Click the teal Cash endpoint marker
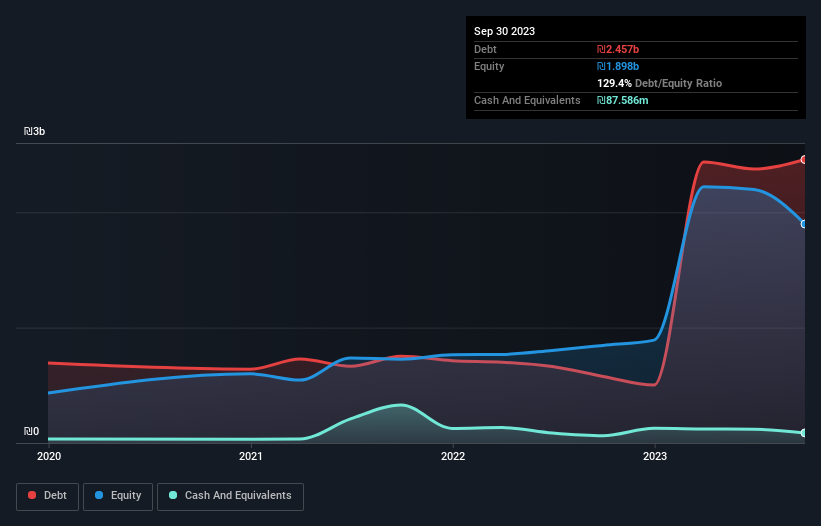Screen dimensions: 821x526 pos(804,433)
